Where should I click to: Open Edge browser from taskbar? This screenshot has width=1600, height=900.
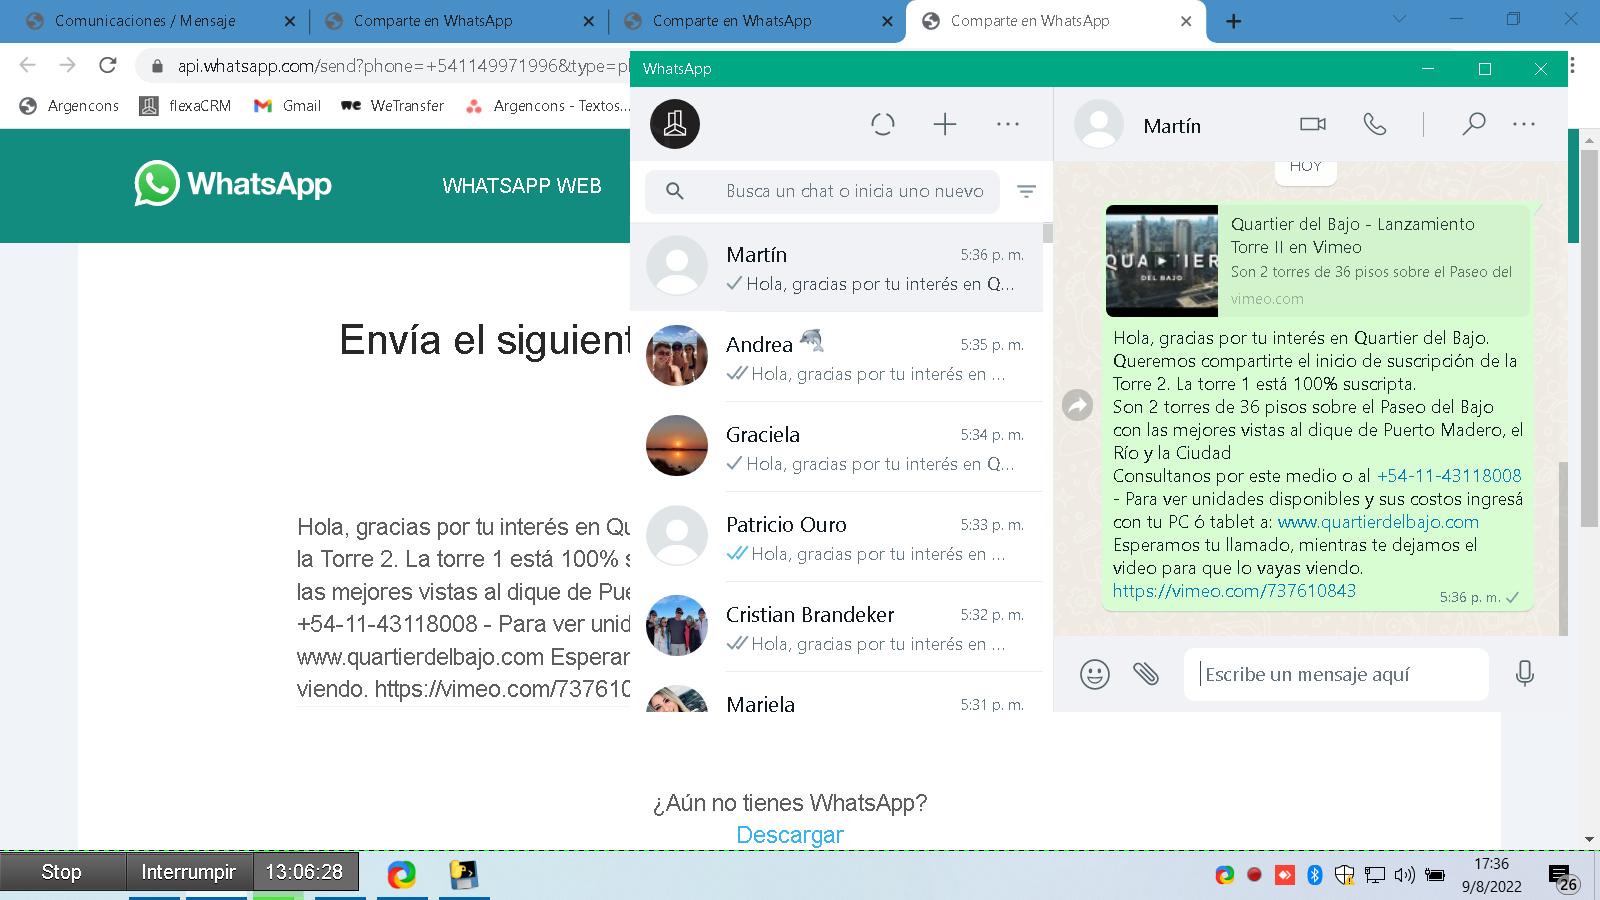pos(401,875)
